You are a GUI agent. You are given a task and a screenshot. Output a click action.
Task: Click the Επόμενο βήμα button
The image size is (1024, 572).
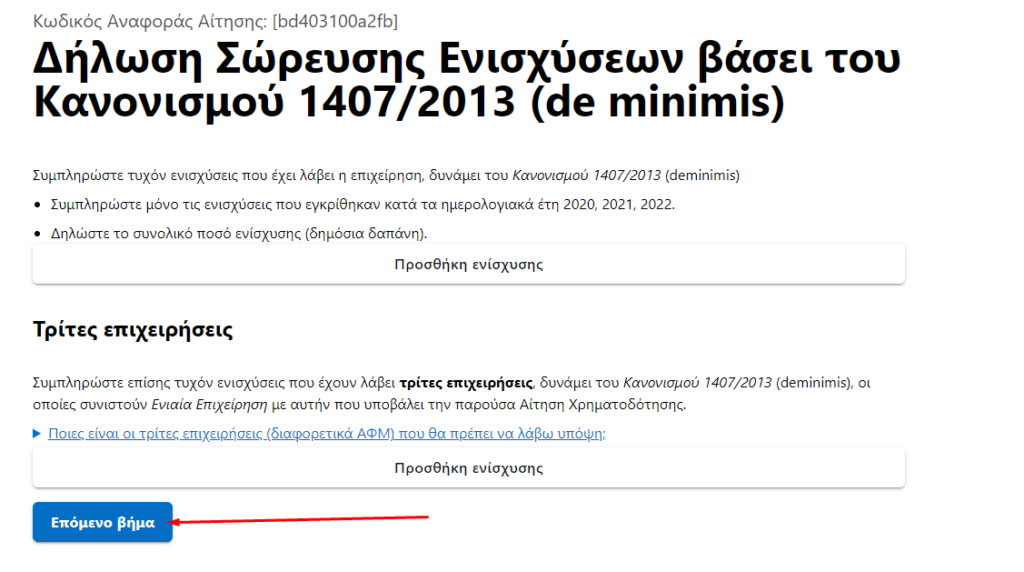tap(102, 522)
